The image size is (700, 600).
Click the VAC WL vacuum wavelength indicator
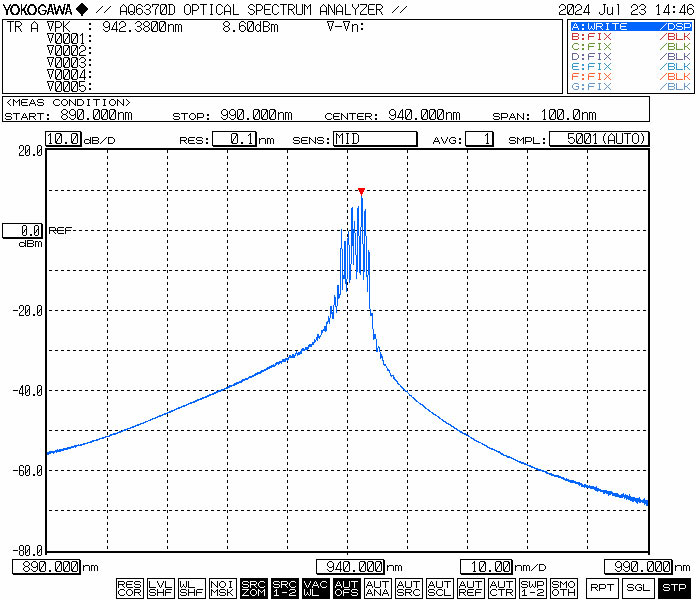(316, 588)
